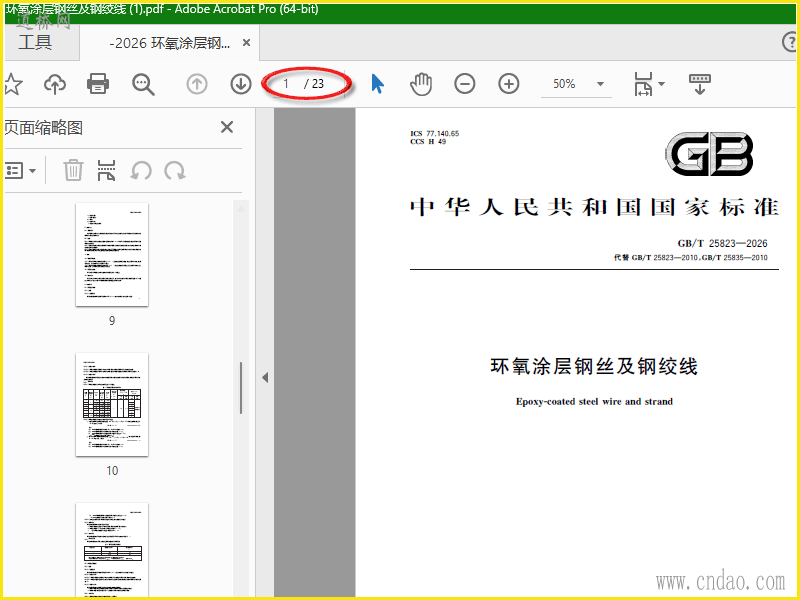This screenshot has height=600, width=800.
Task: Switch to the 环氧涂层钢 document tab
Action: tap(169, 43)
